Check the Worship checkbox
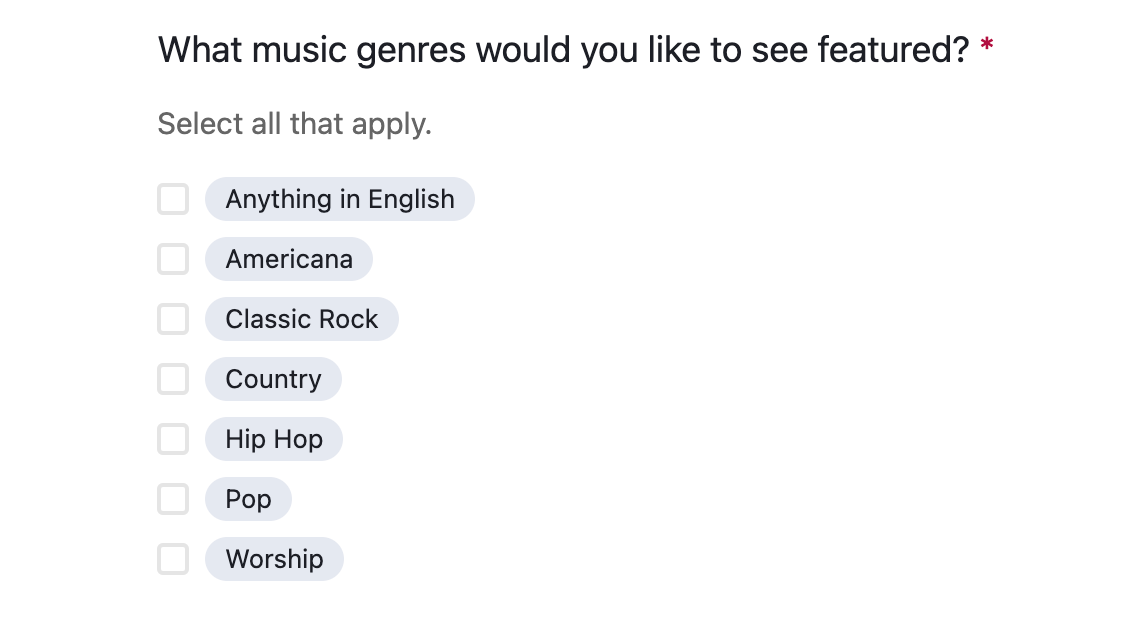The width and height of the screenshot is (1124, 624). click(x=173, y=559)
